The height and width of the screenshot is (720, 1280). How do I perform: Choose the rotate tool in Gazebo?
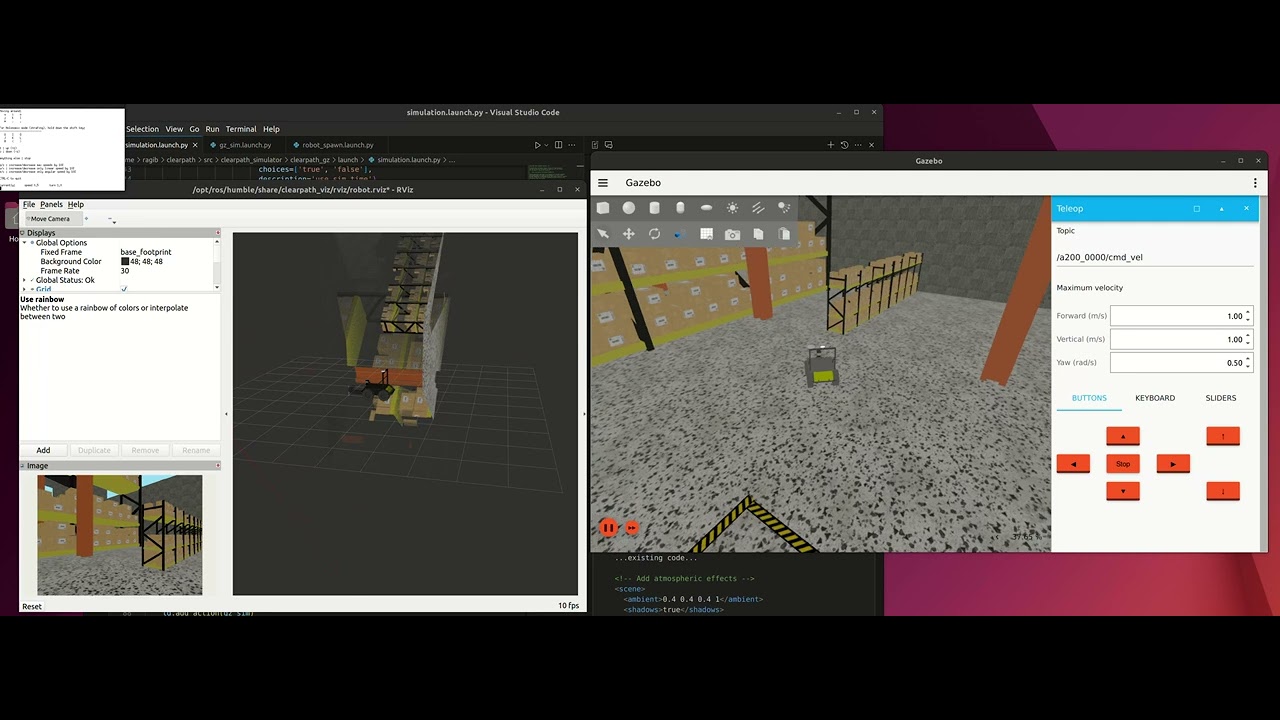coord(655,234)
